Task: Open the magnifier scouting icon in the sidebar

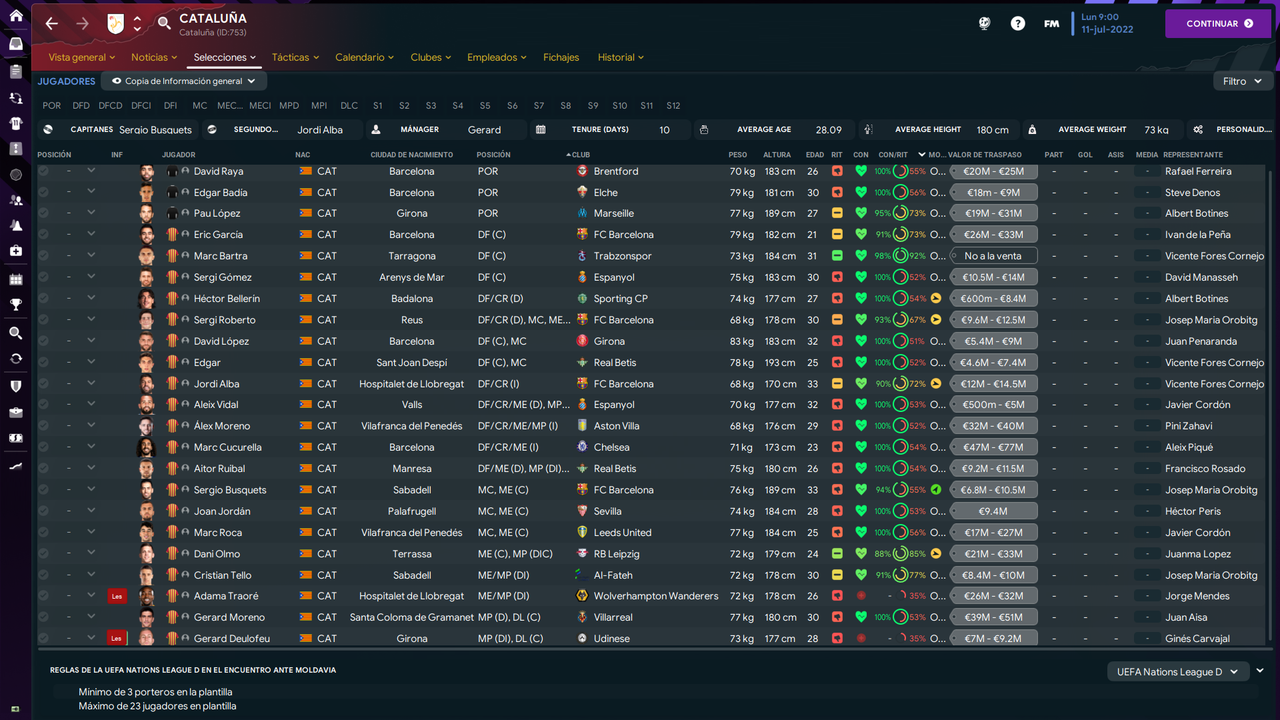Action: click(15, 333)
